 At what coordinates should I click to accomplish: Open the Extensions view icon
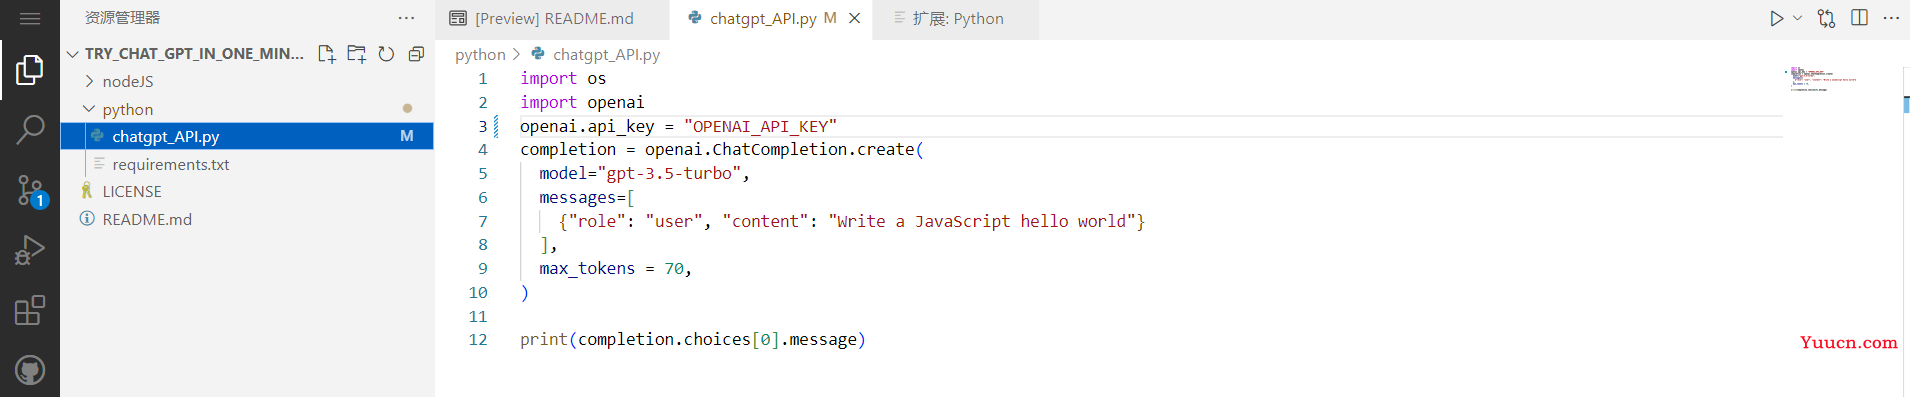(30, 310)
